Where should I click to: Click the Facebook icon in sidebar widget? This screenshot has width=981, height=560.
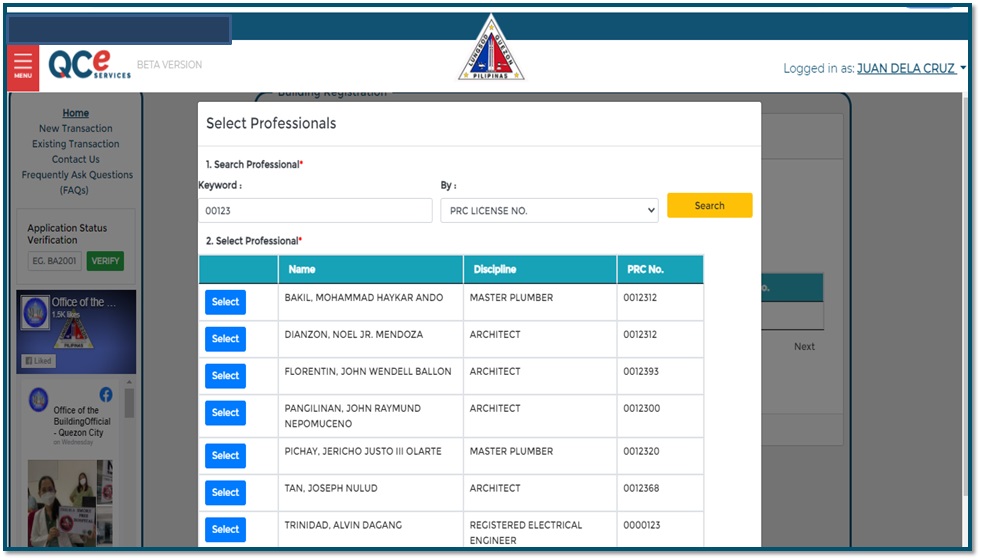click(x=106, y=396)
